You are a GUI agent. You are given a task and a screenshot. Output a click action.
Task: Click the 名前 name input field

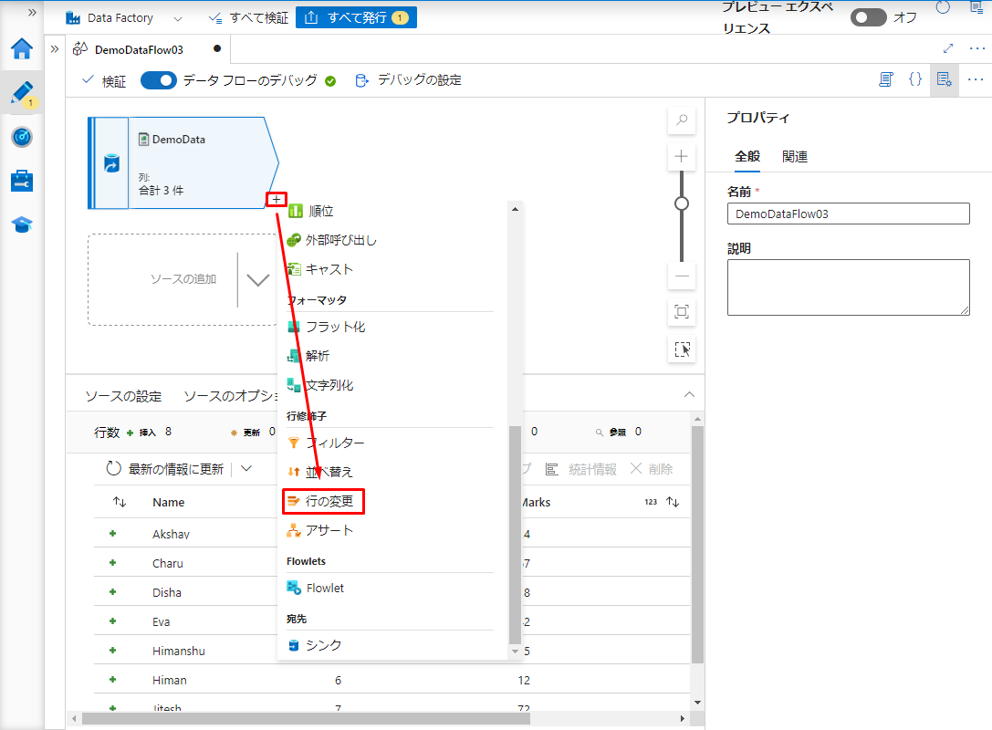coord(848,214)
